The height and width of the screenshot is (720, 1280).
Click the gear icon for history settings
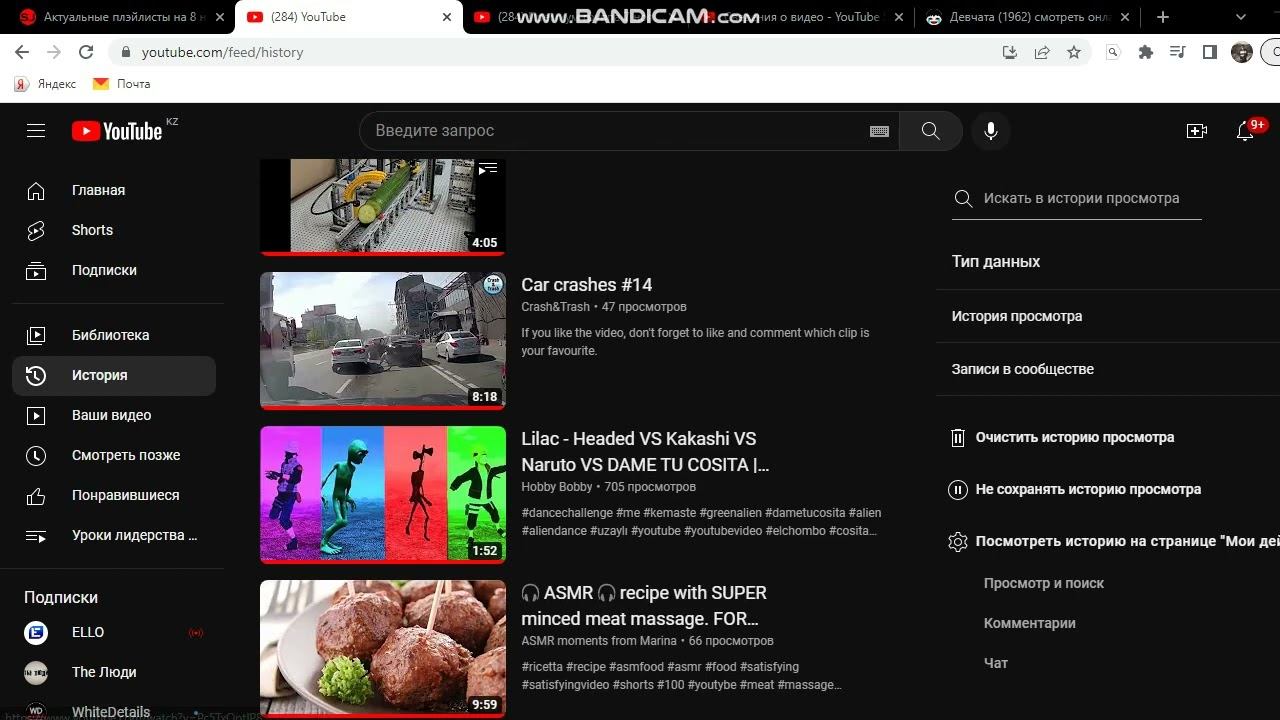(x=958, y=541)
